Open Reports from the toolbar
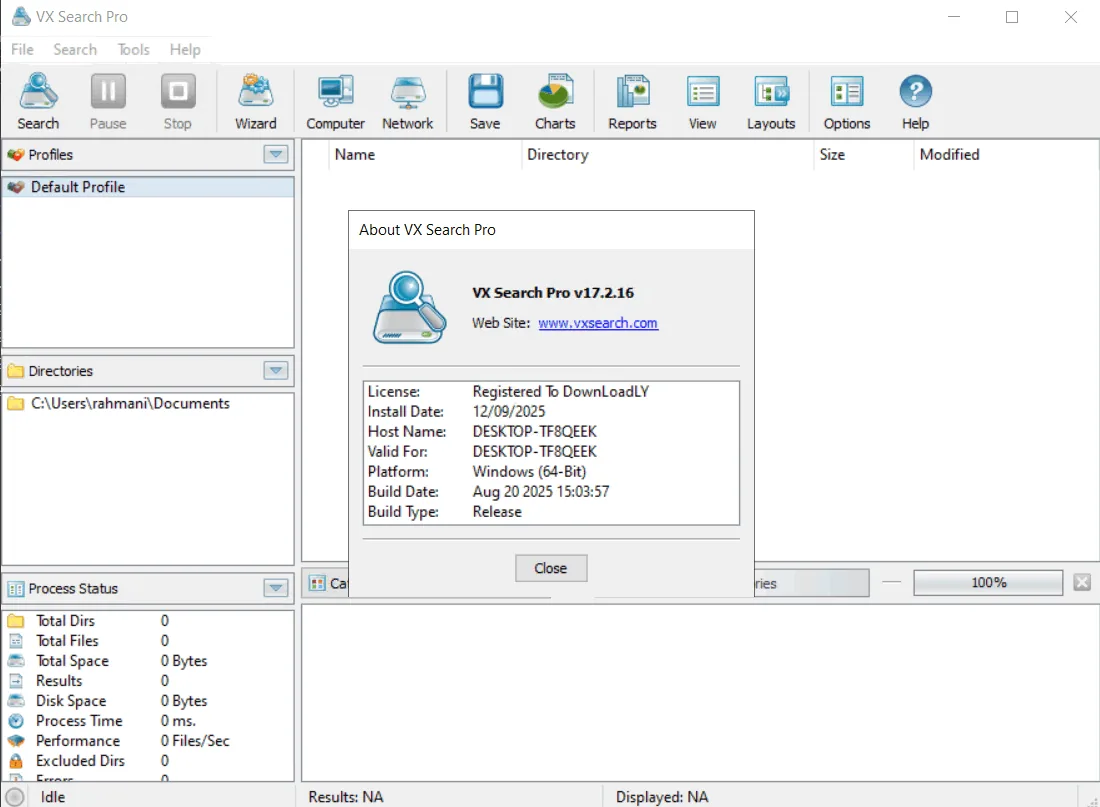Image resolution: width=1100 pixels, height=807 pixels. pos(632,102)
